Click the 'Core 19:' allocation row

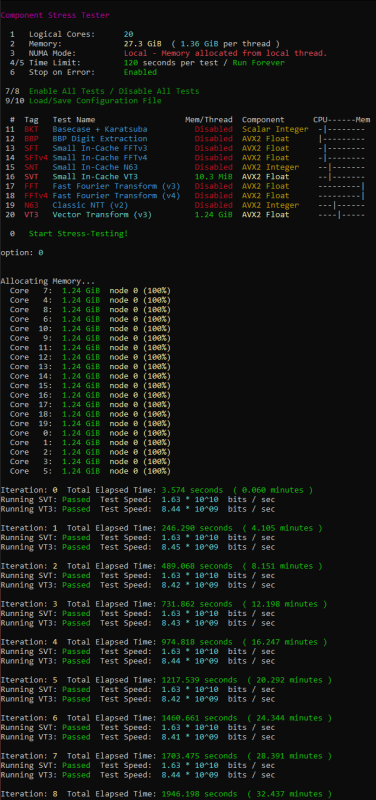[x=90, y=423]
